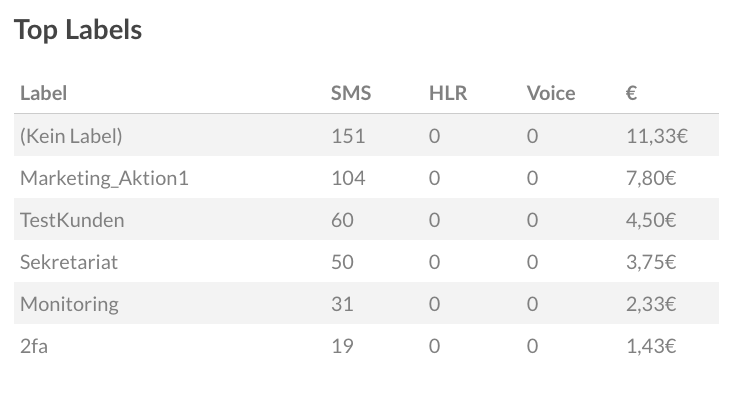The height and width of the screenshot is (403, 748).
Task: Click the 3,75€ cost for Sekretariat
Action: click(x=651, y=262)
